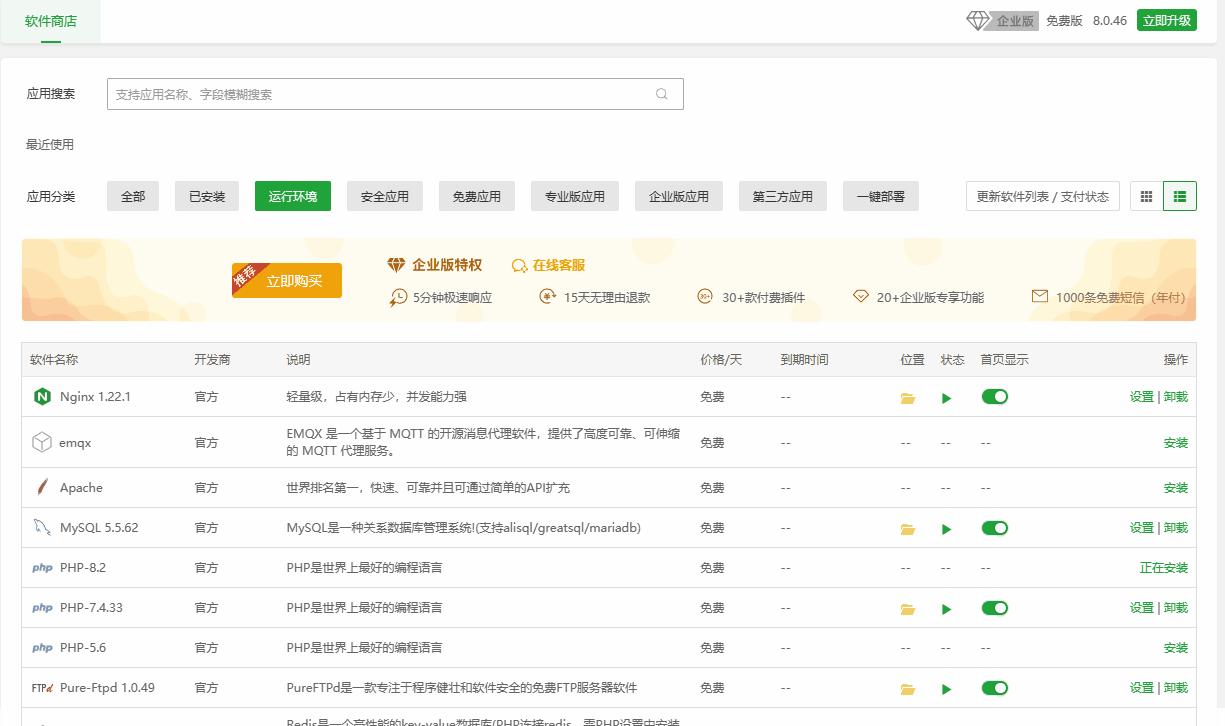The width and height of the screenshot is (1225, 726).
Task: Uninstall PHP-7.4.33 via 卸载 link
Action: tap(1176, 608)
